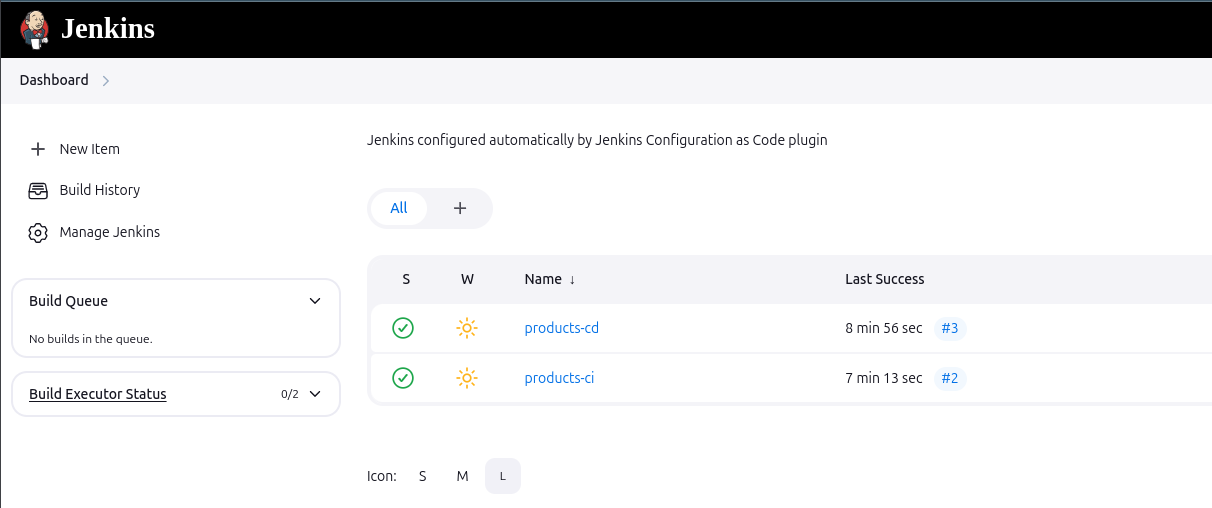Create a New Item

tap(89, 149)
